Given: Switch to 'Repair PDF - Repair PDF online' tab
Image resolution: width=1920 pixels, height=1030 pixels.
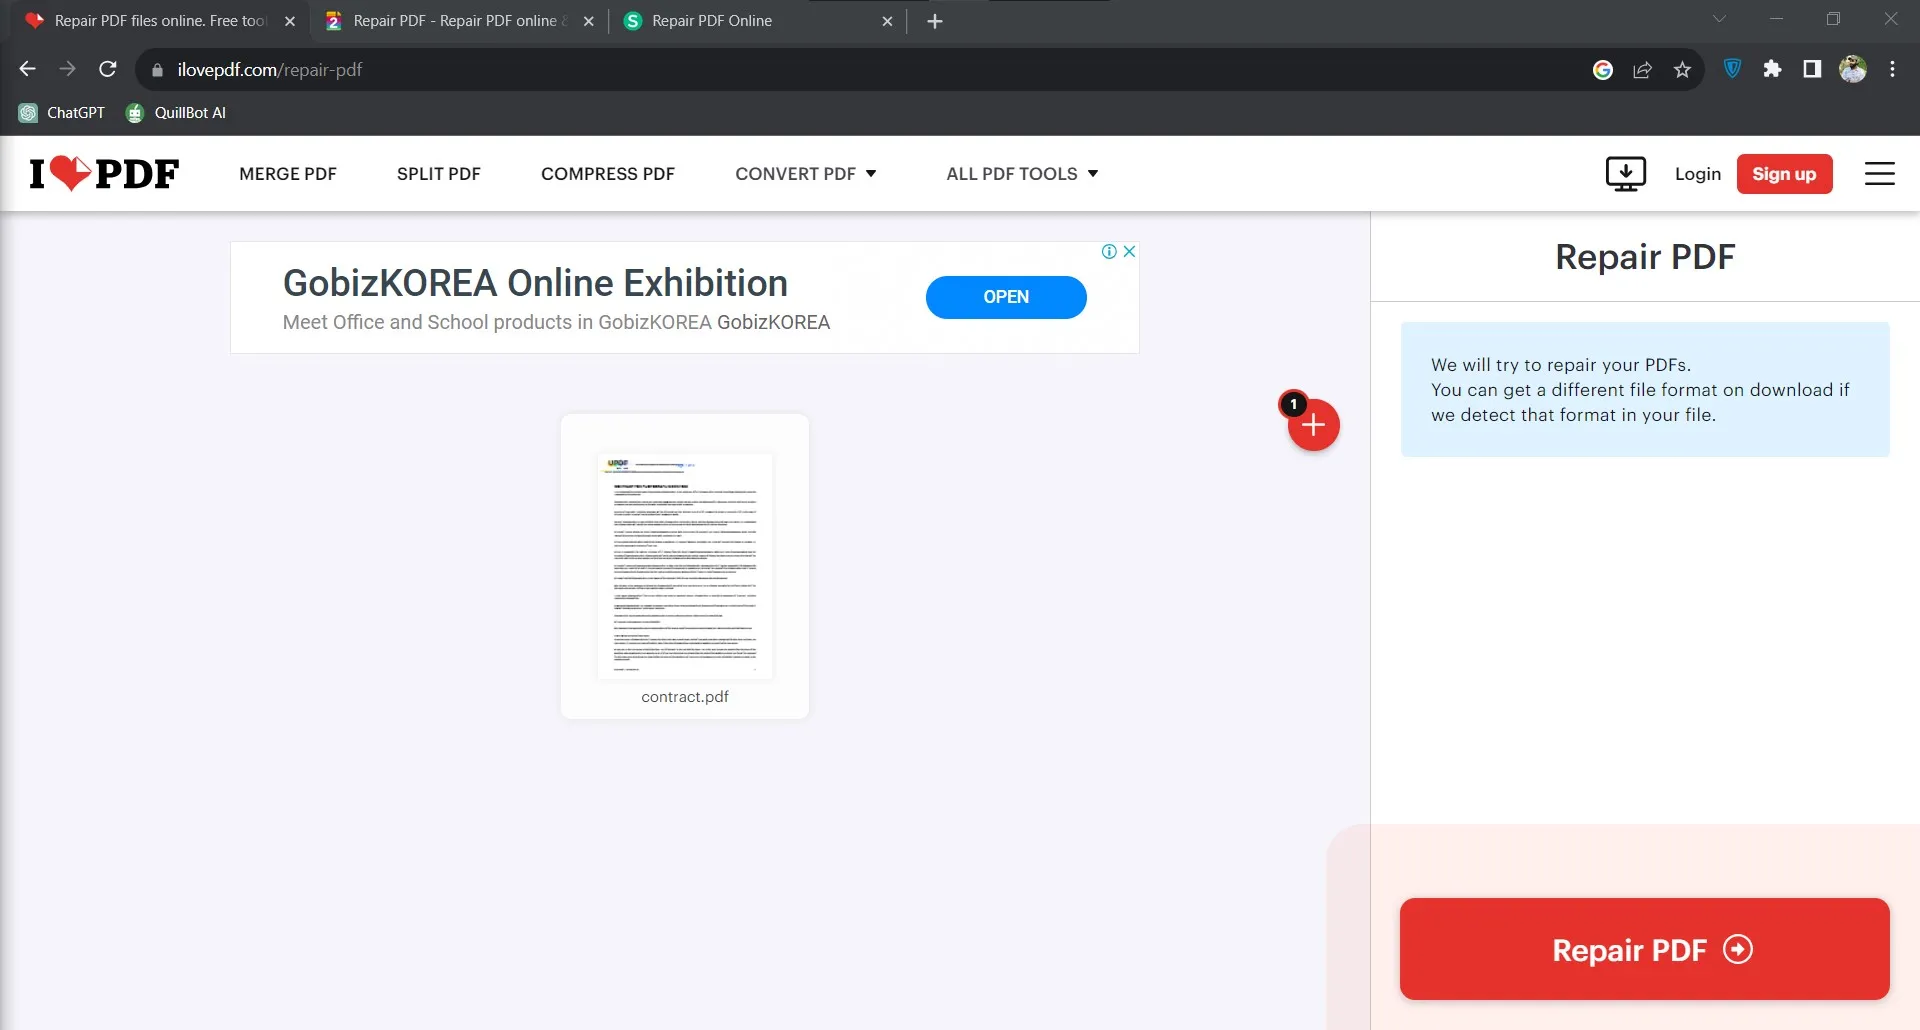Looking at the screenshot, I should [x=459, y=21].
